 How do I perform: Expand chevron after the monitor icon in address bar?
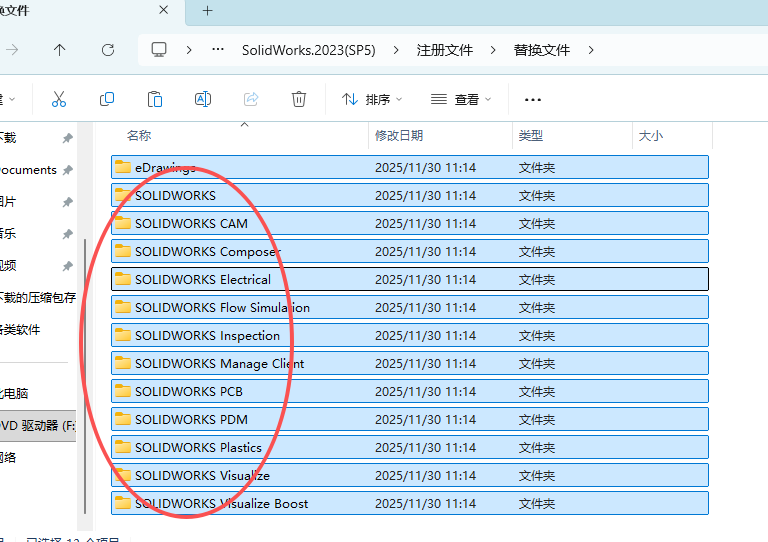click(189, 50)
